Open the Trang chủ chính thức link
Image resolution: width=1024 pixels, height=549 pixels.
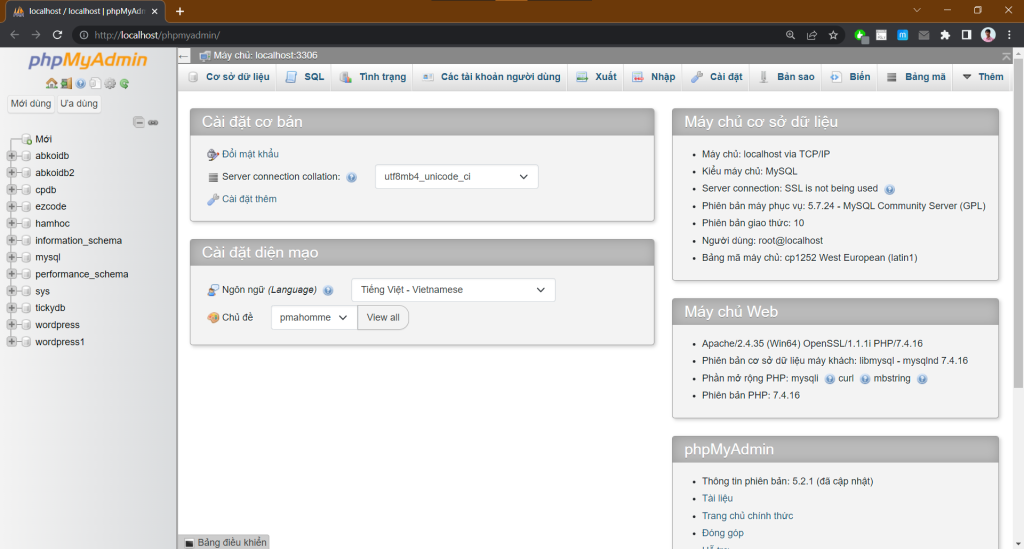click(747, 516)
